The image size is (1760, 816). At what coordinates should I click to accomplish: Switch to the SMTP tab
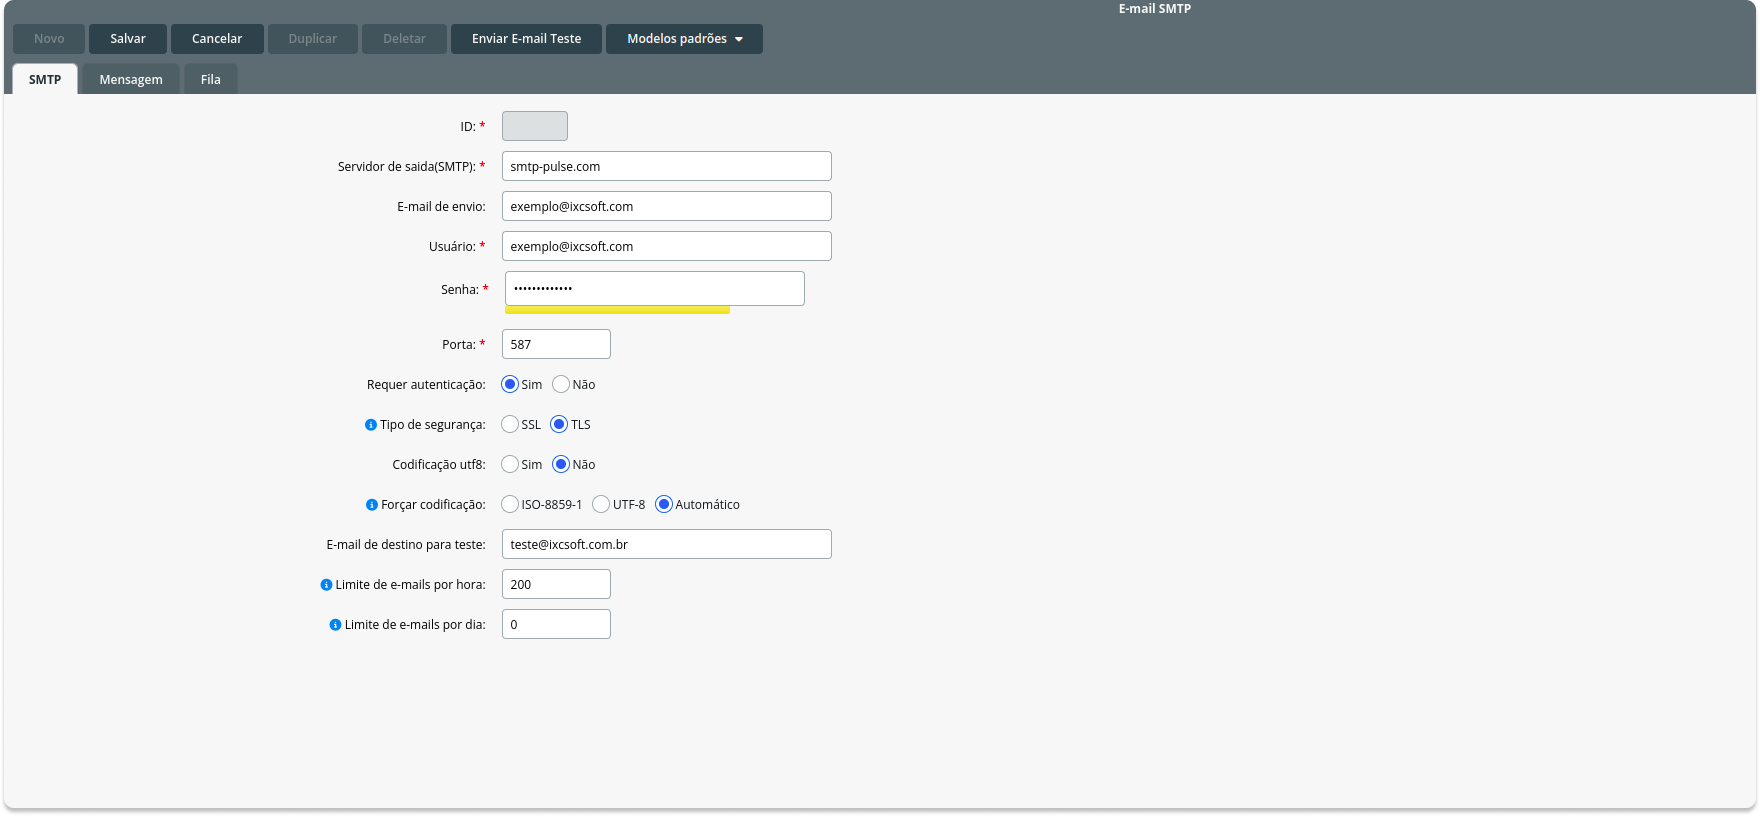[x=45, y=79]
